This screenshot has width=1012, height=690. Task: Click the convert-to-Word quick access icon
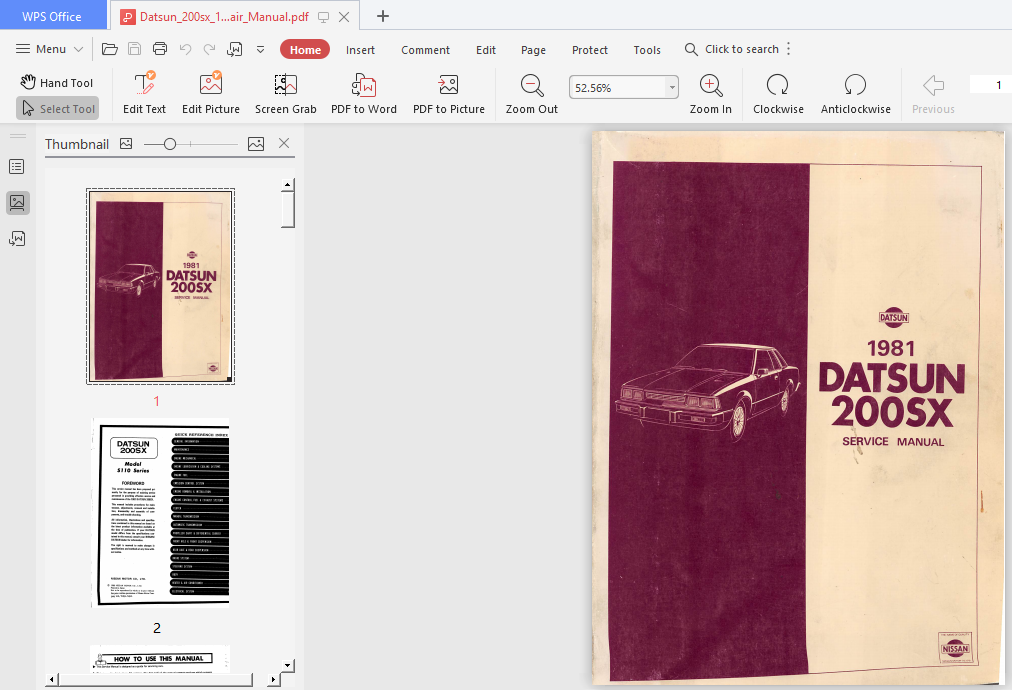234,49
